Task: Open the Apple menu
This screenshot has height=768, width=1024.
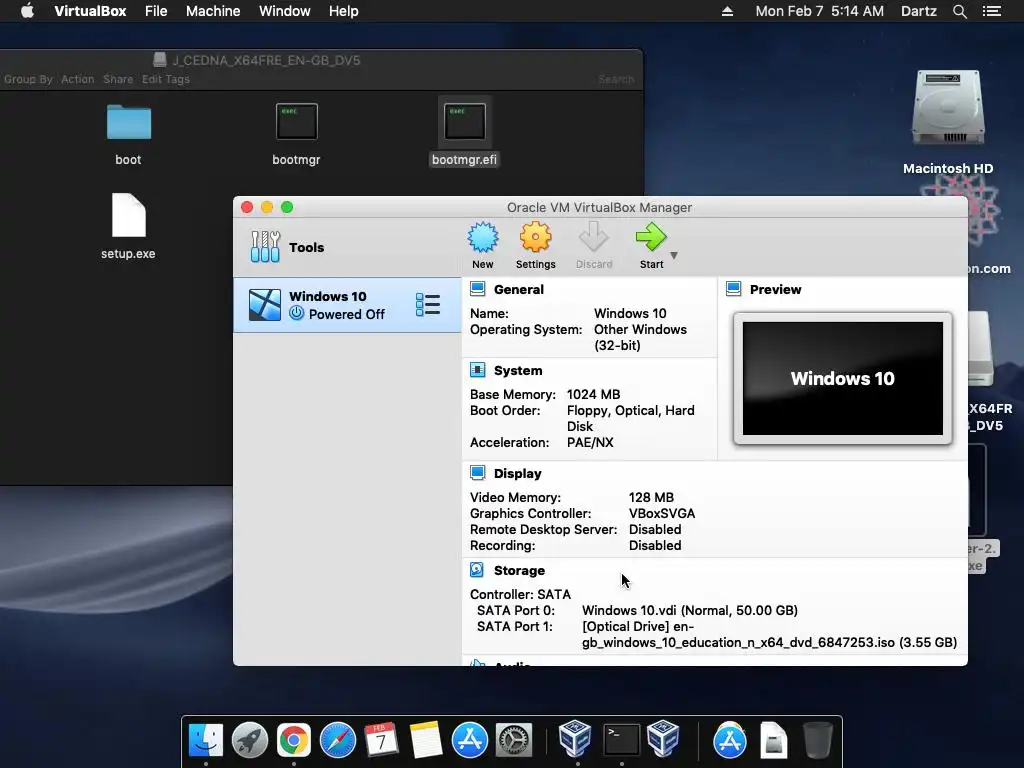Action: point(27,11)
